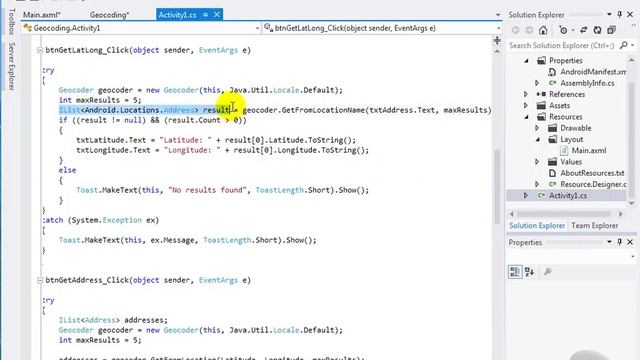Click the Categorized view icon in Properties
This screenshot has height=360, width=640.
(x=515, y=272)
